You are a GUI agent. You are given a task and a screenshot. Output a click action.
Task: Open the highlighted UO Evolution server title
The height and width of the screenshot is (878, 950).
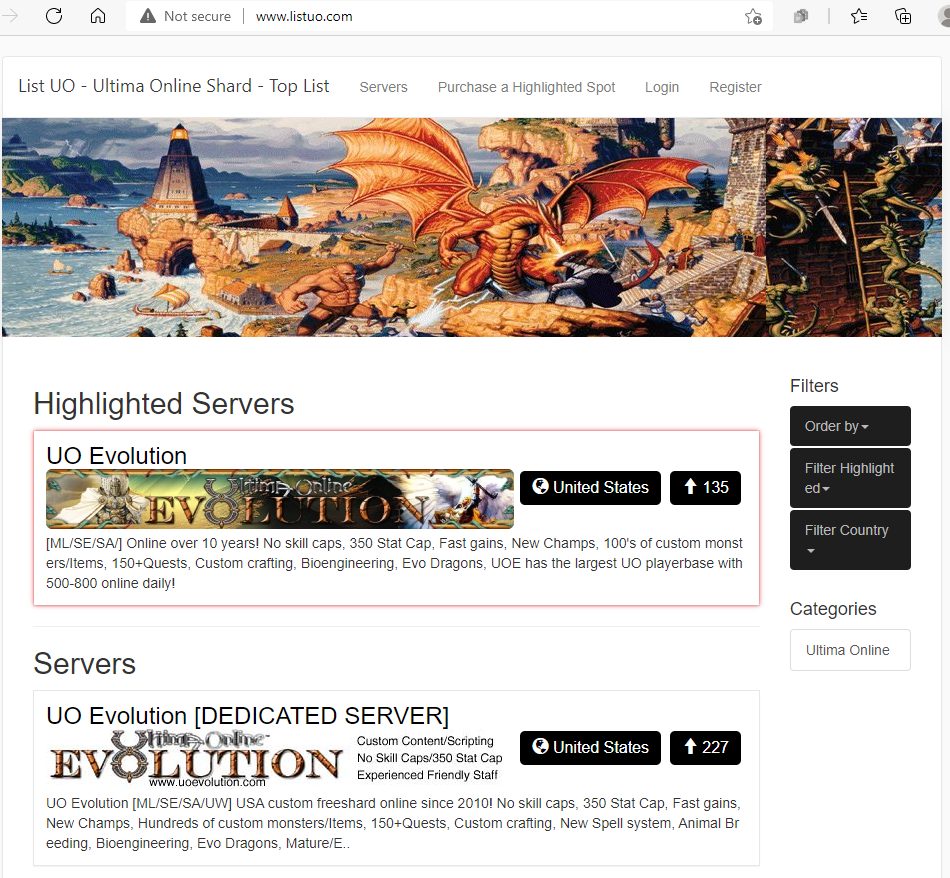click(x=116, y=456)
